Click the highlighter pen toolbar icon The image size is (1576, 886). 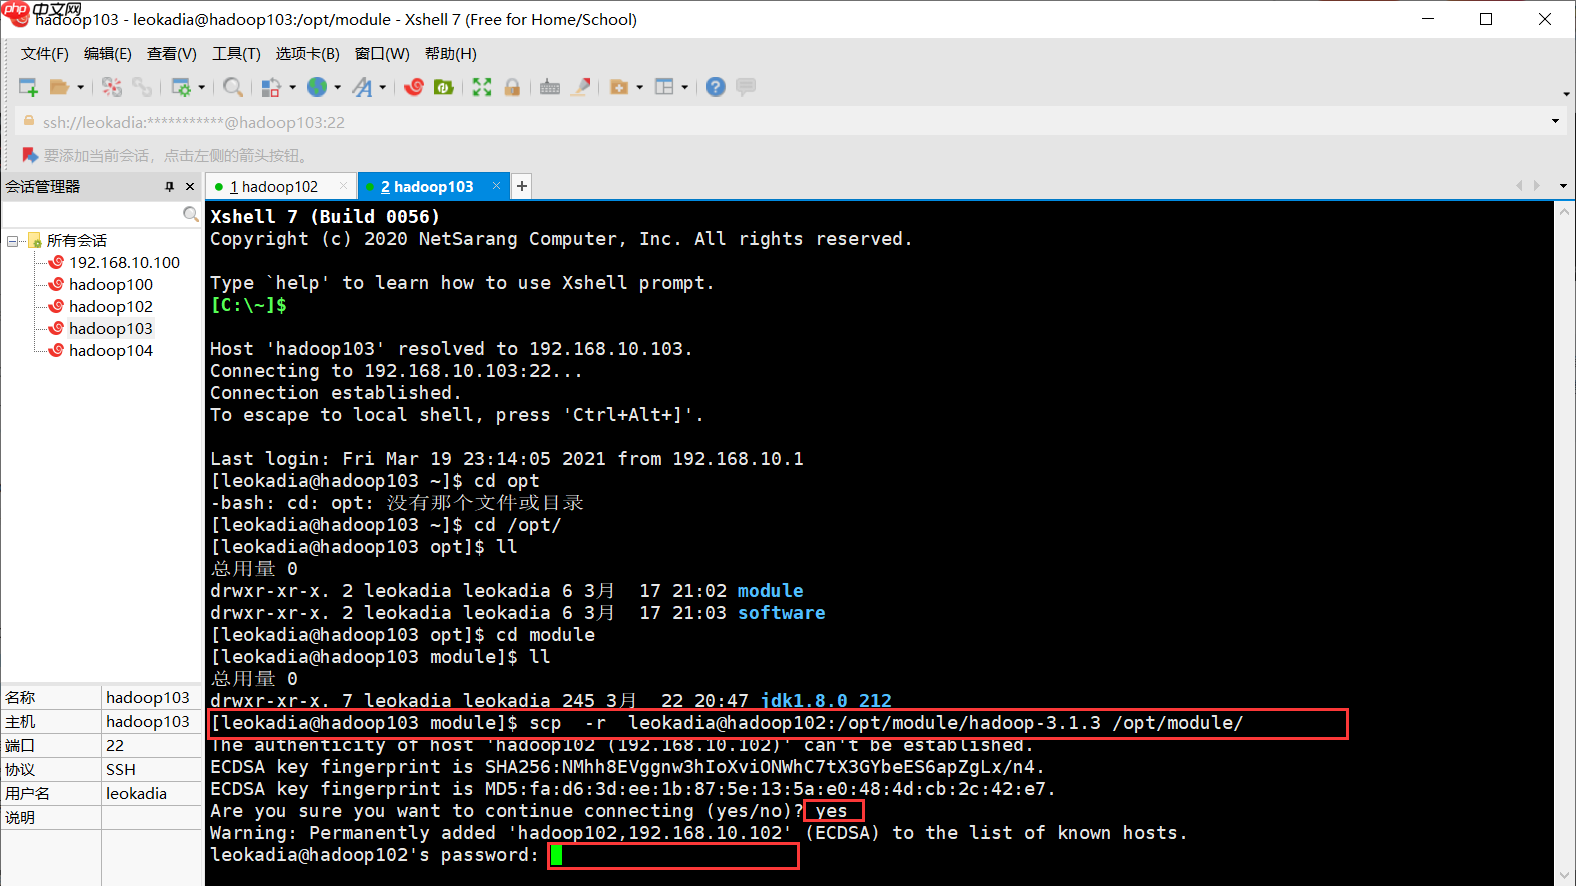[x=580, y=87]
